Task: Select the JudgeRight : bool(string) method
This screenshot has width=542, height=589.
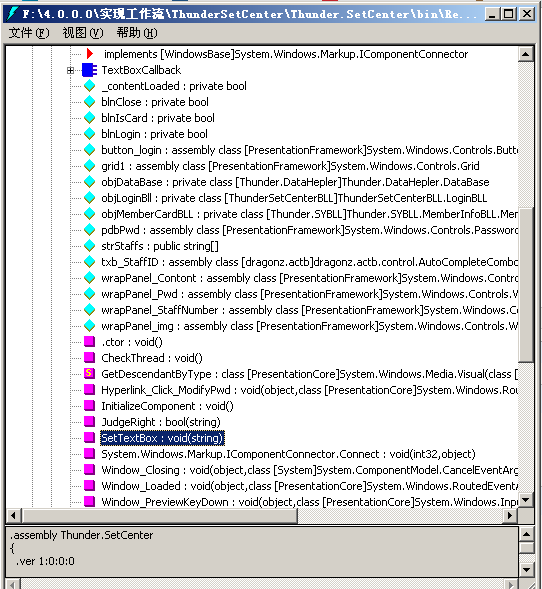Action: tap(161, 422)
